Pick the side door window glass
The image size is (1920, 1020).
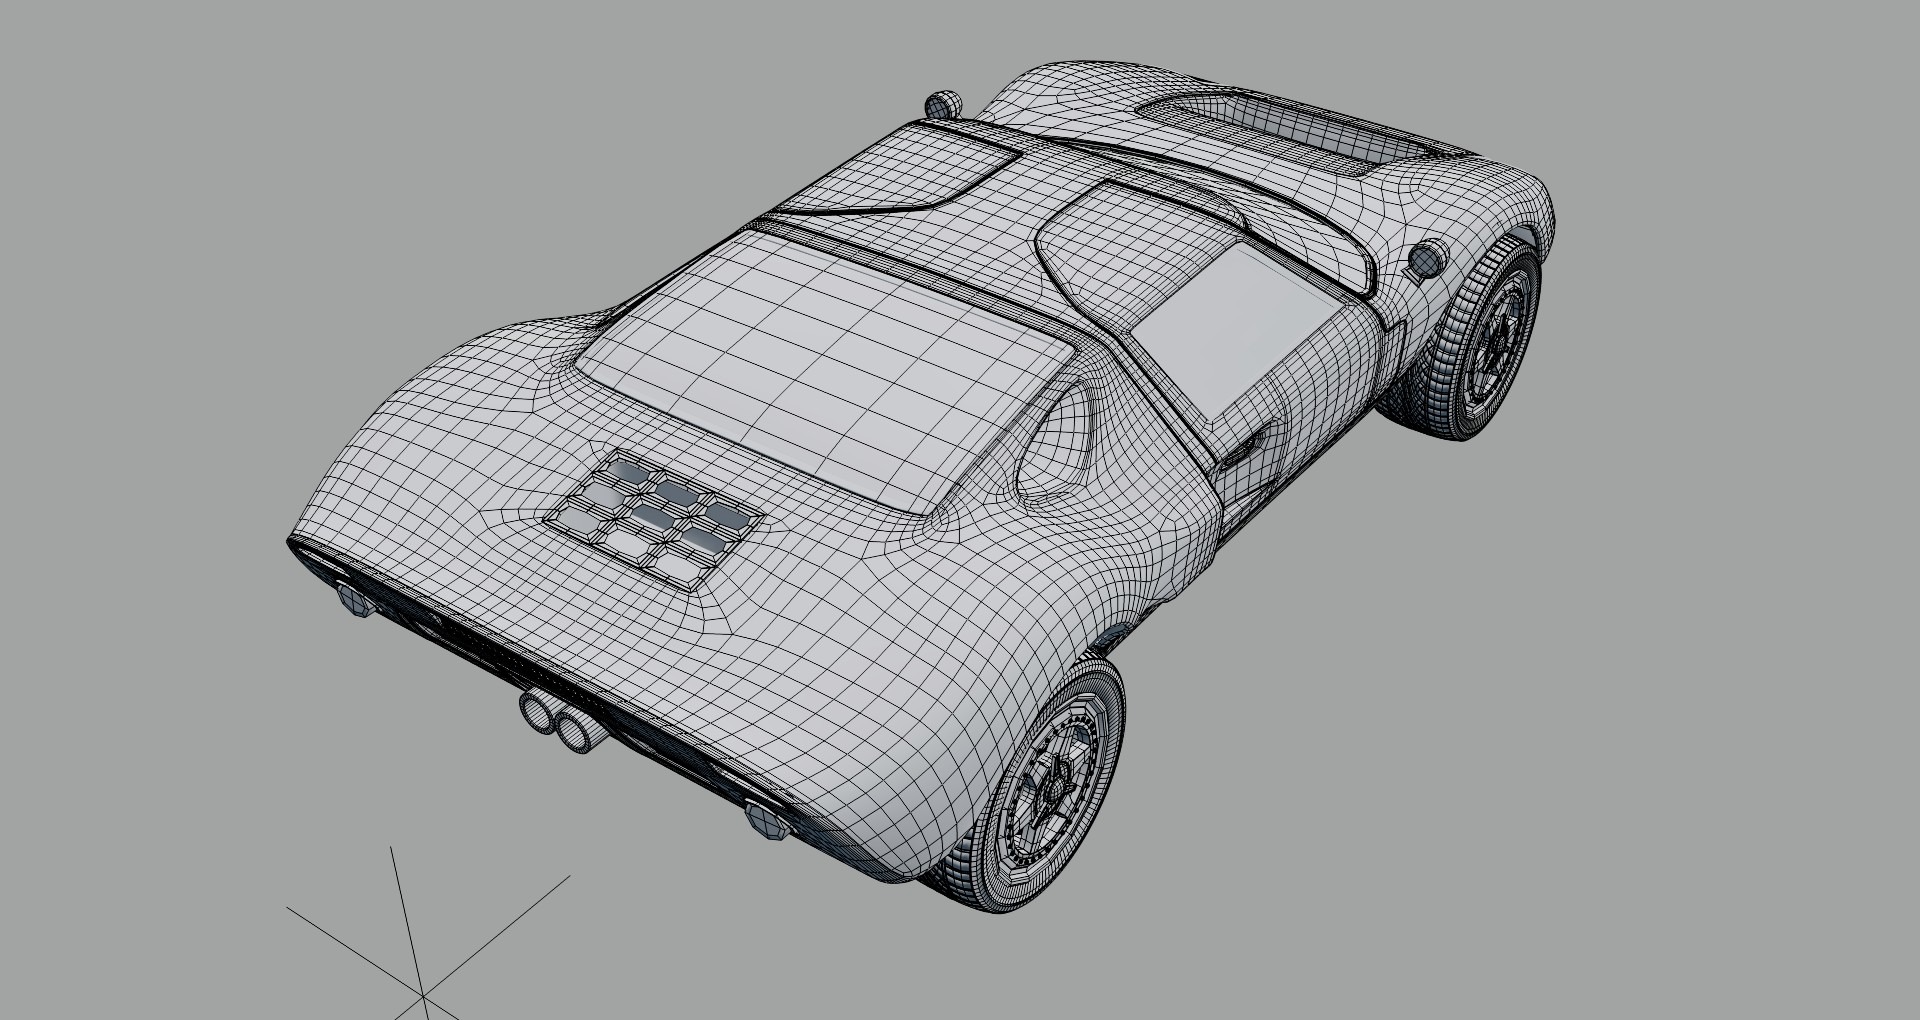(x=1235, y=330)
